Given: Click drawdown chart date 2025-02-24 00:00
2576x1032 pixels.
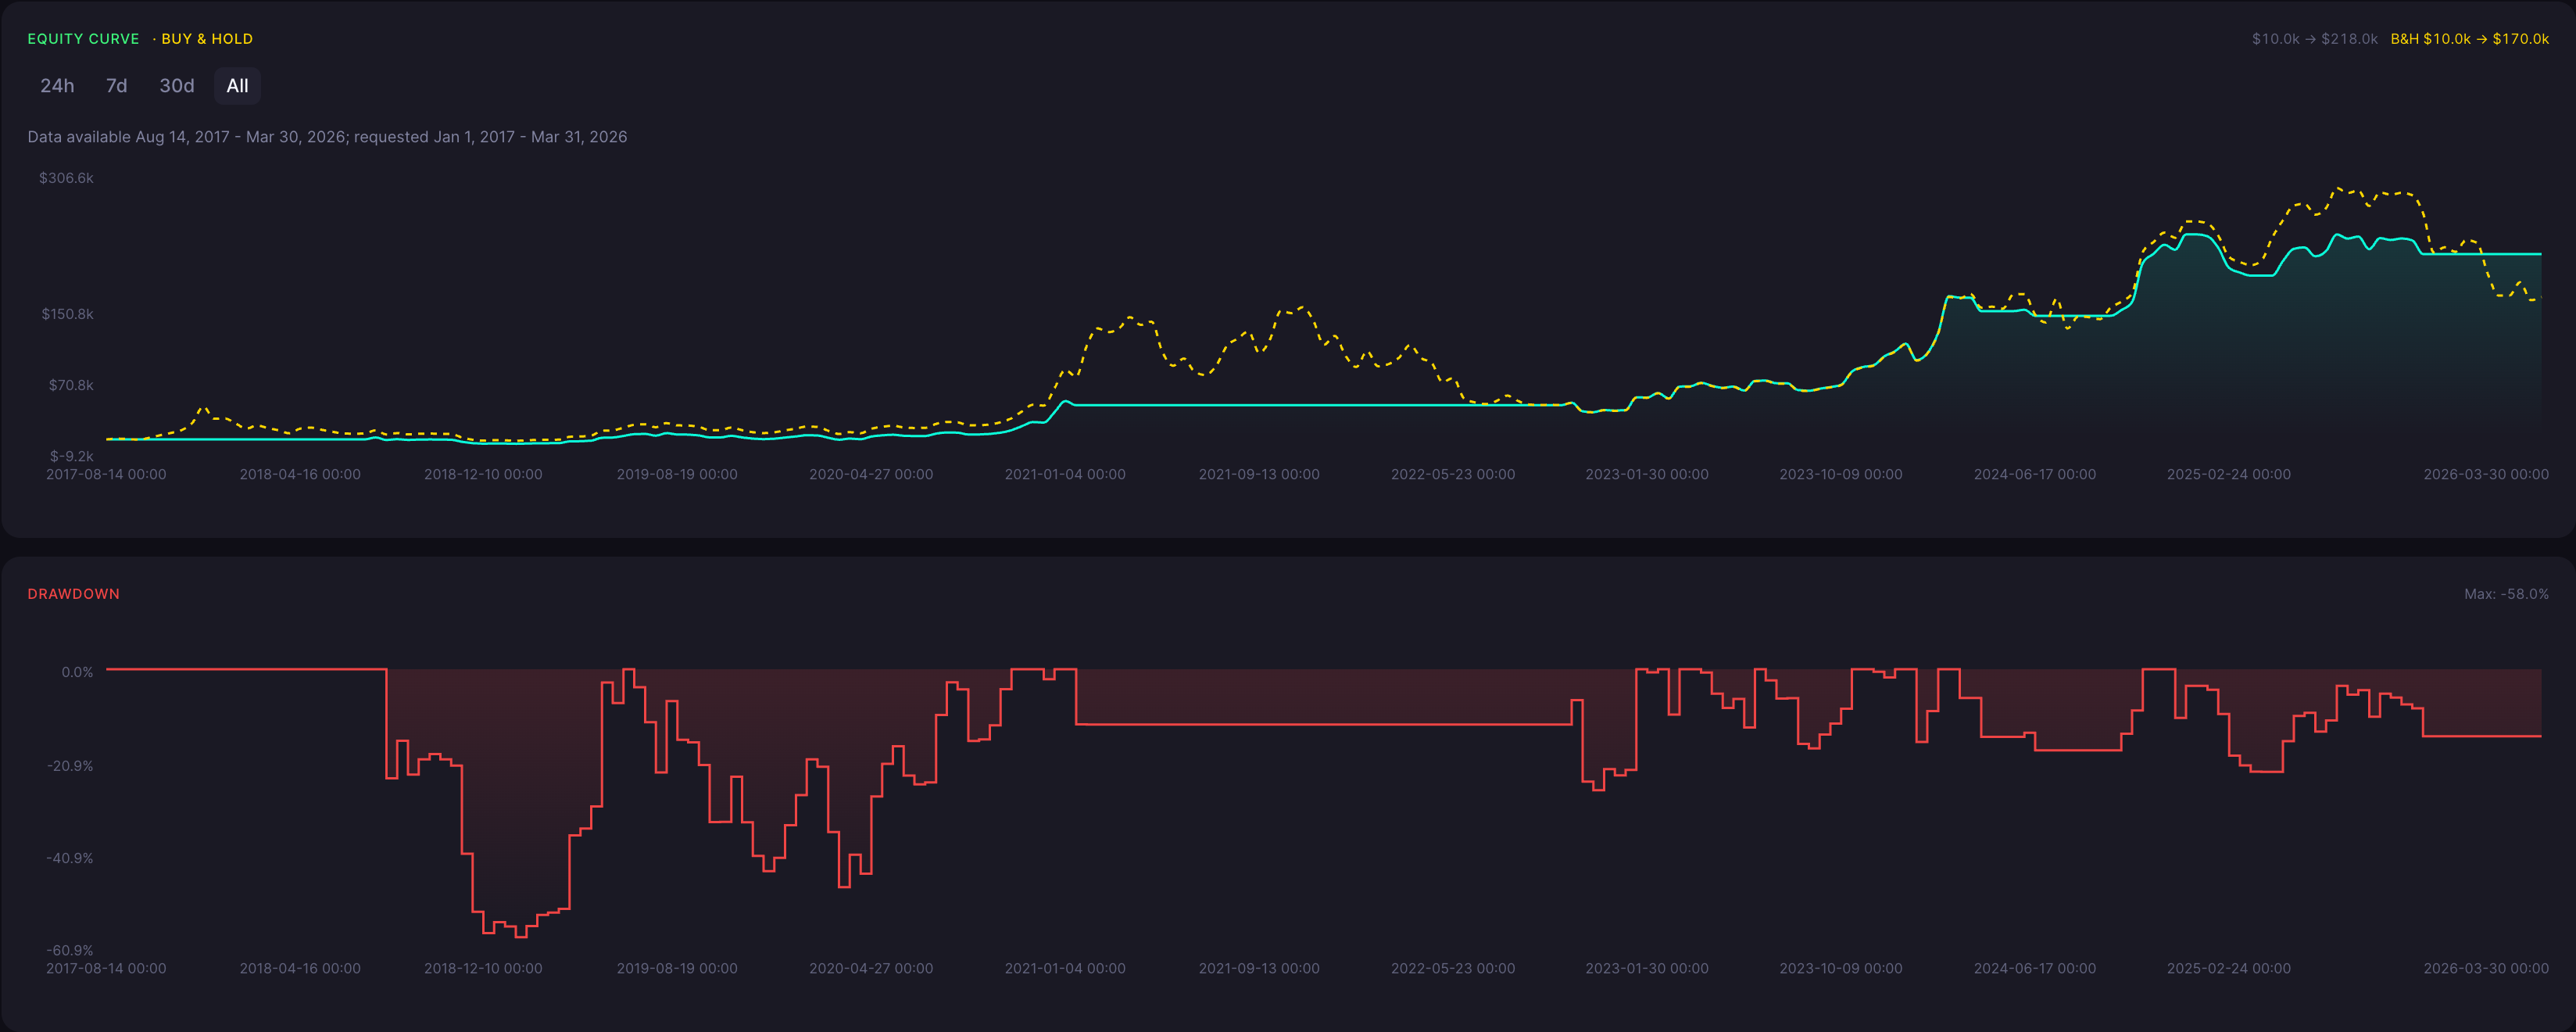Looking at the screenshot, I should (2229, 968).
